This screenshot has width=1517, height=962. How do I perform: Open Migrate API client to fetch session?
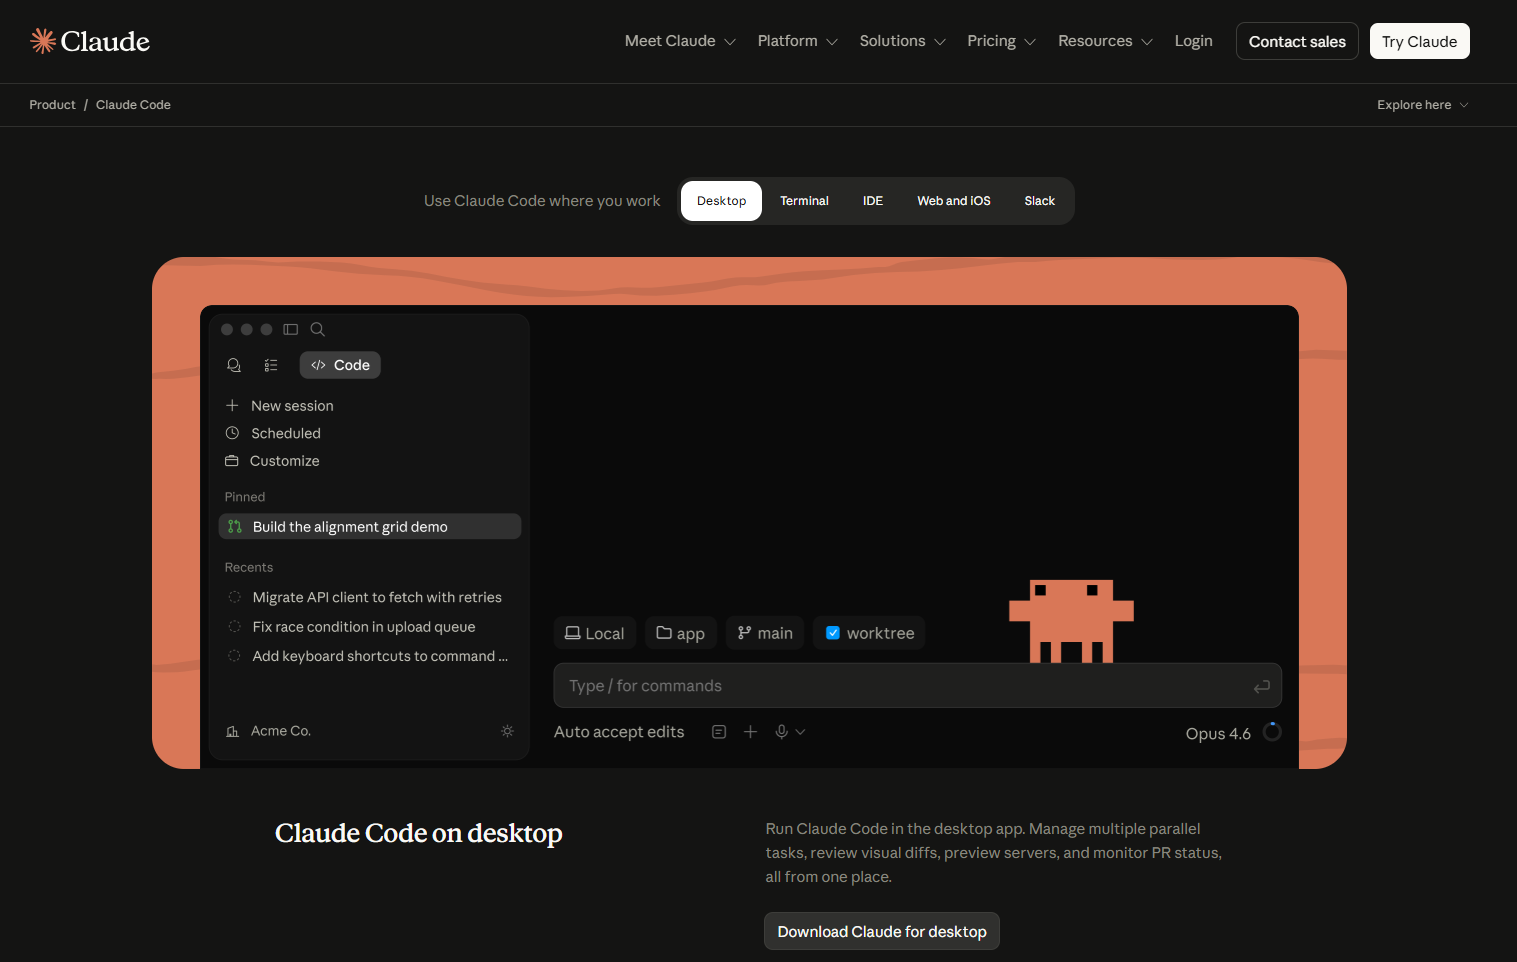tap(377, 597)
